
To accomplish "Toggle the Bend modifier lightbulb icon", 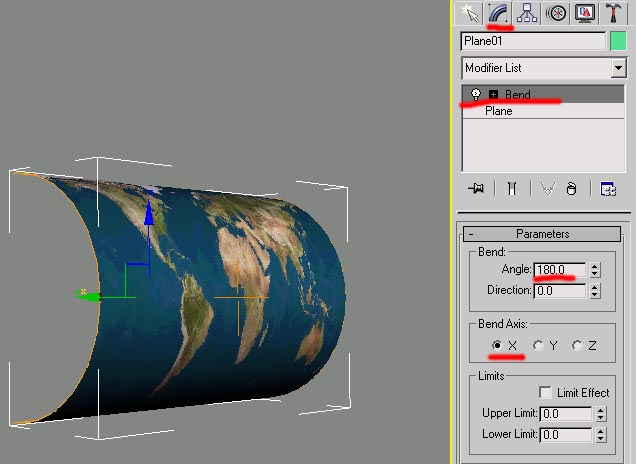I will coord(475,95).
